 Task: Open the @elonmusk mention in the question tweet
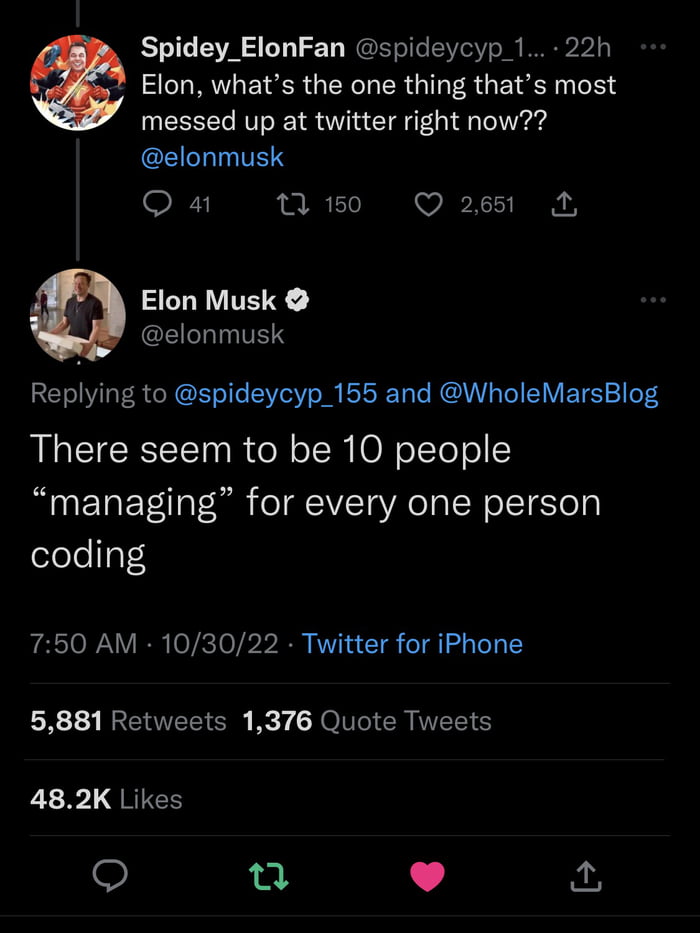point(212,157)
